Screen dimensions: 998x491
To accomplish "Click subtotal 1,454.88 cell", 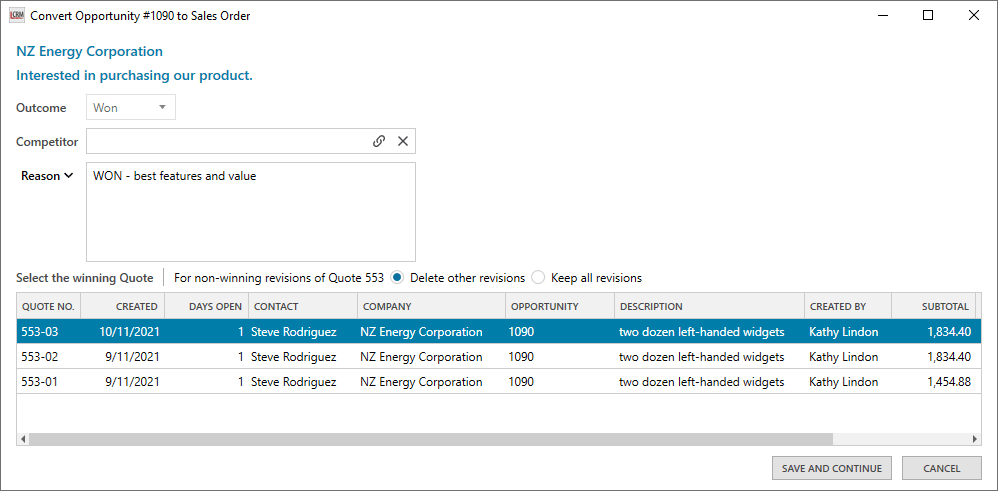I will click(949, 382).
